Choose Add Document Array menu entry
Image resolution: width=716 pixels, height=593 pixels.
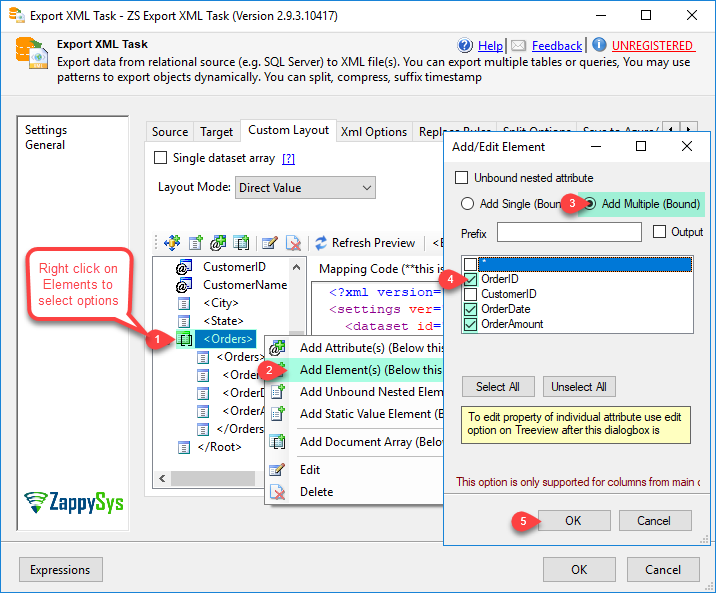354,442
